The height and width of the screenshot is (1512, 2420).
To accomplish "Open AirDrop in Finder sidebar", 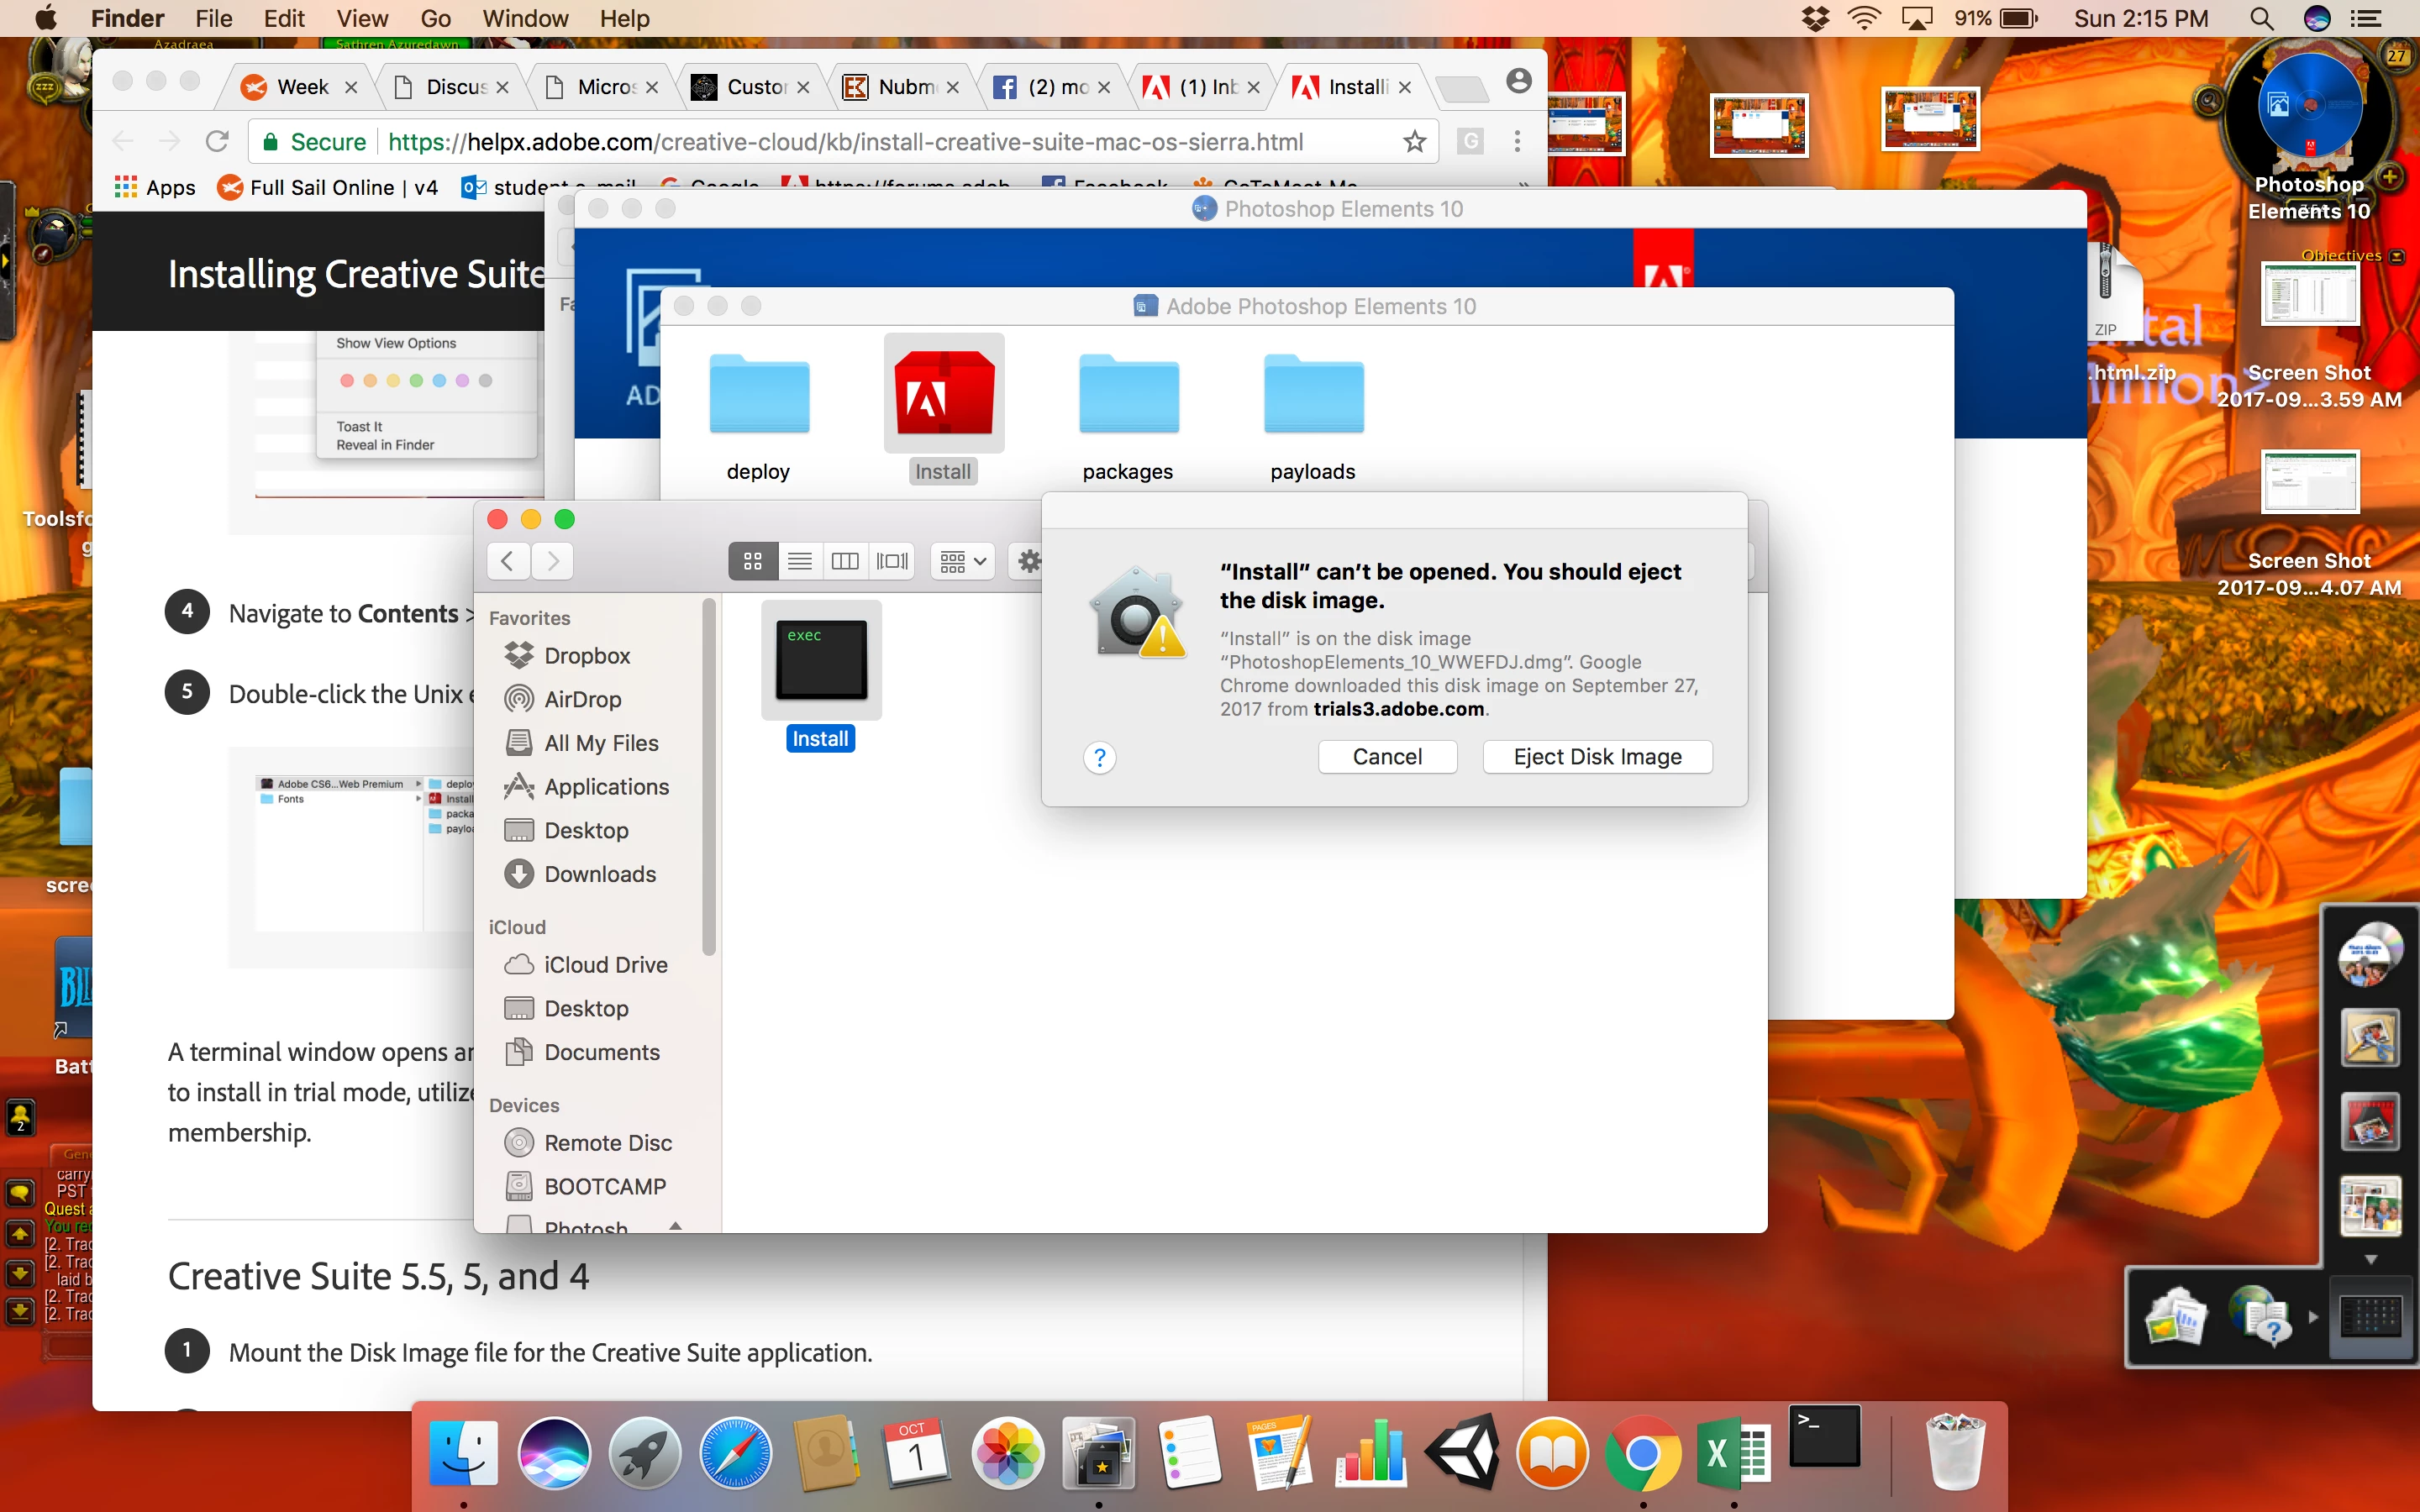I will [x=582, y=699].
